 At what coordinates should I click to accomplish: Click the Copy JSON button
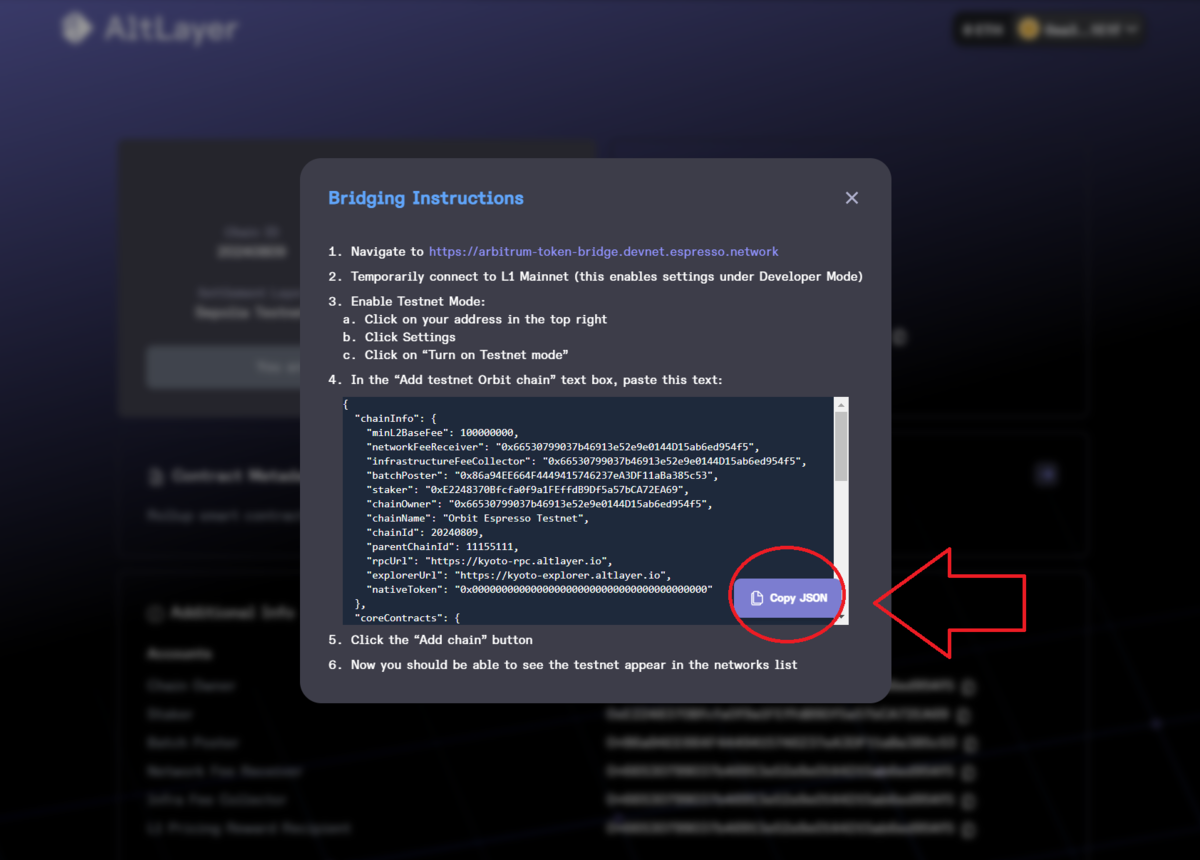788,598
